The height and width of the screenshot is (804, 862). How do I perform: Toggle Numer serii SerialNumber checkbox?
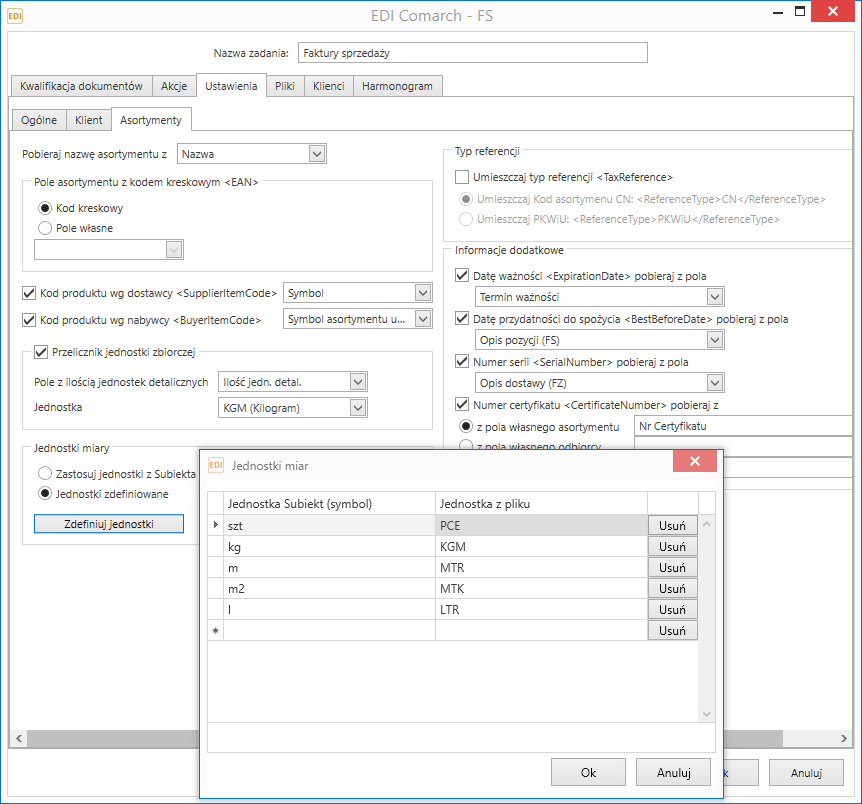(462, 361)
